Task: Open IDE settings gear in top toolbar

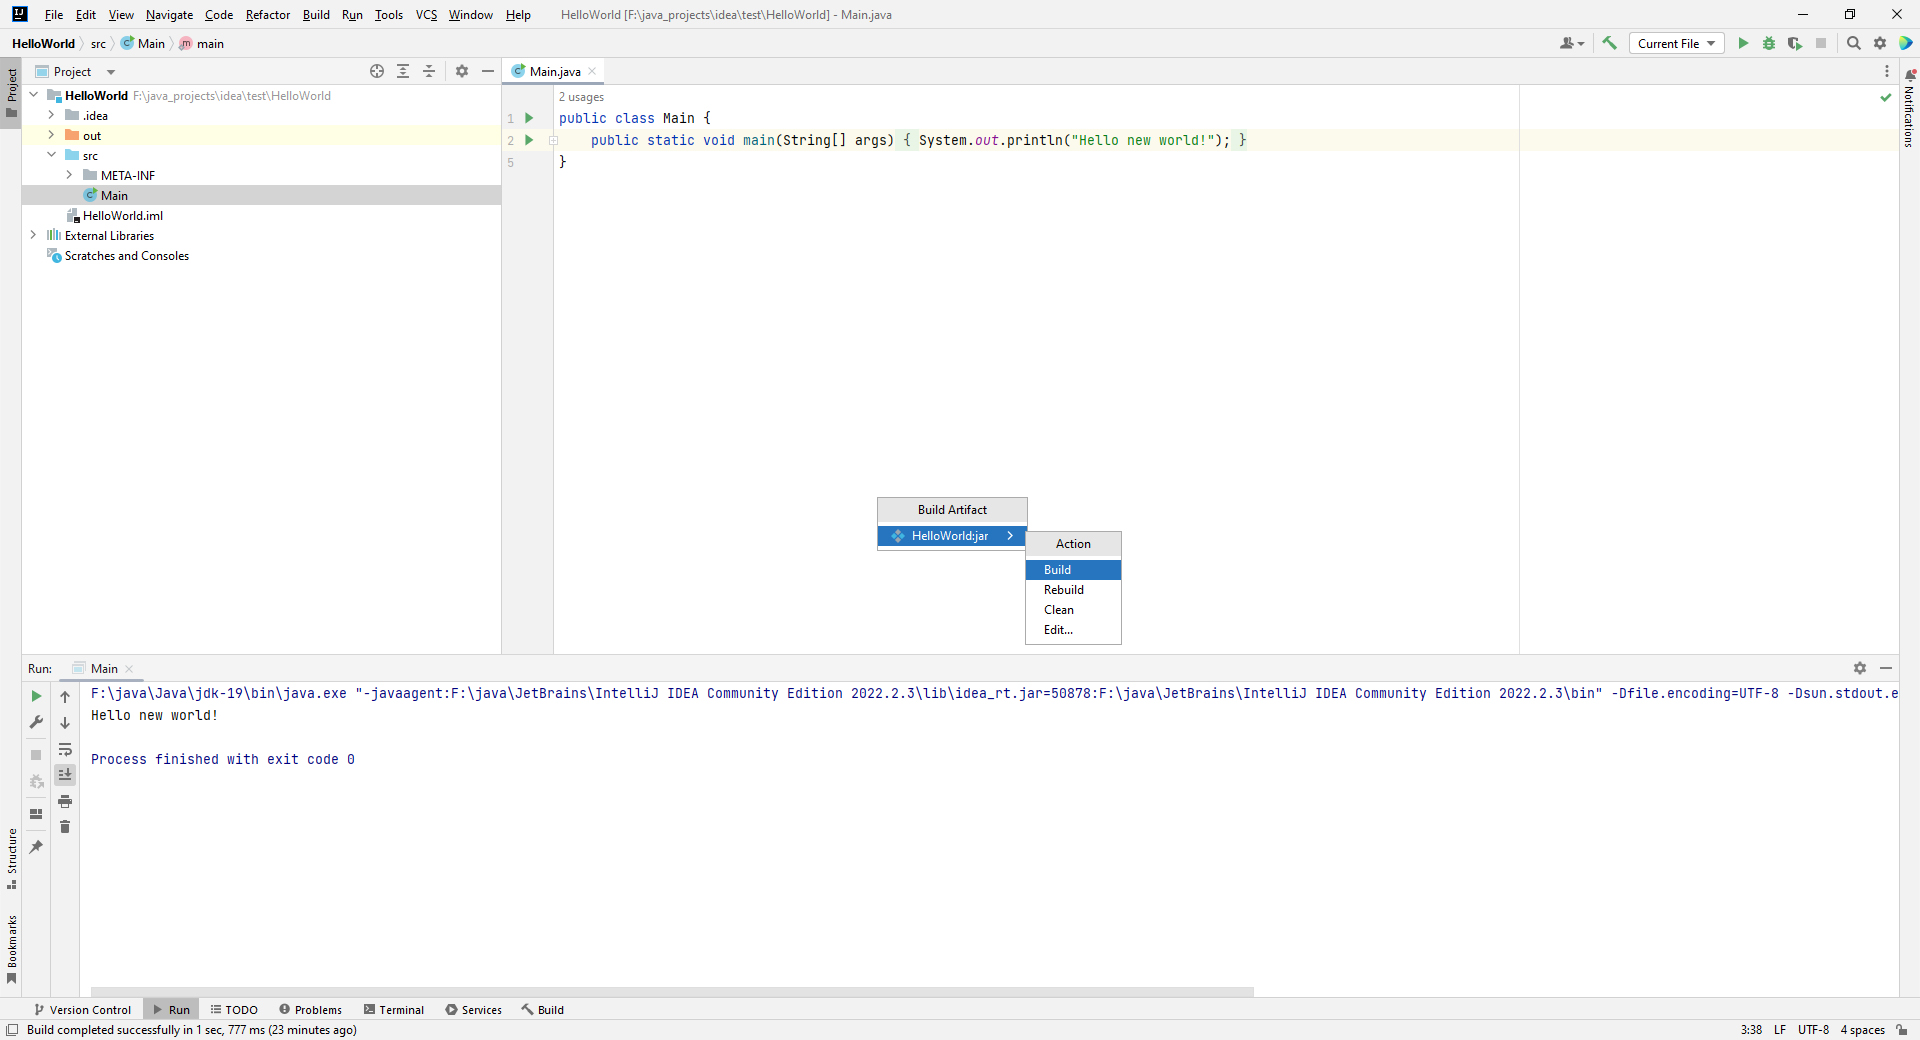Action: click(1880, 43)
